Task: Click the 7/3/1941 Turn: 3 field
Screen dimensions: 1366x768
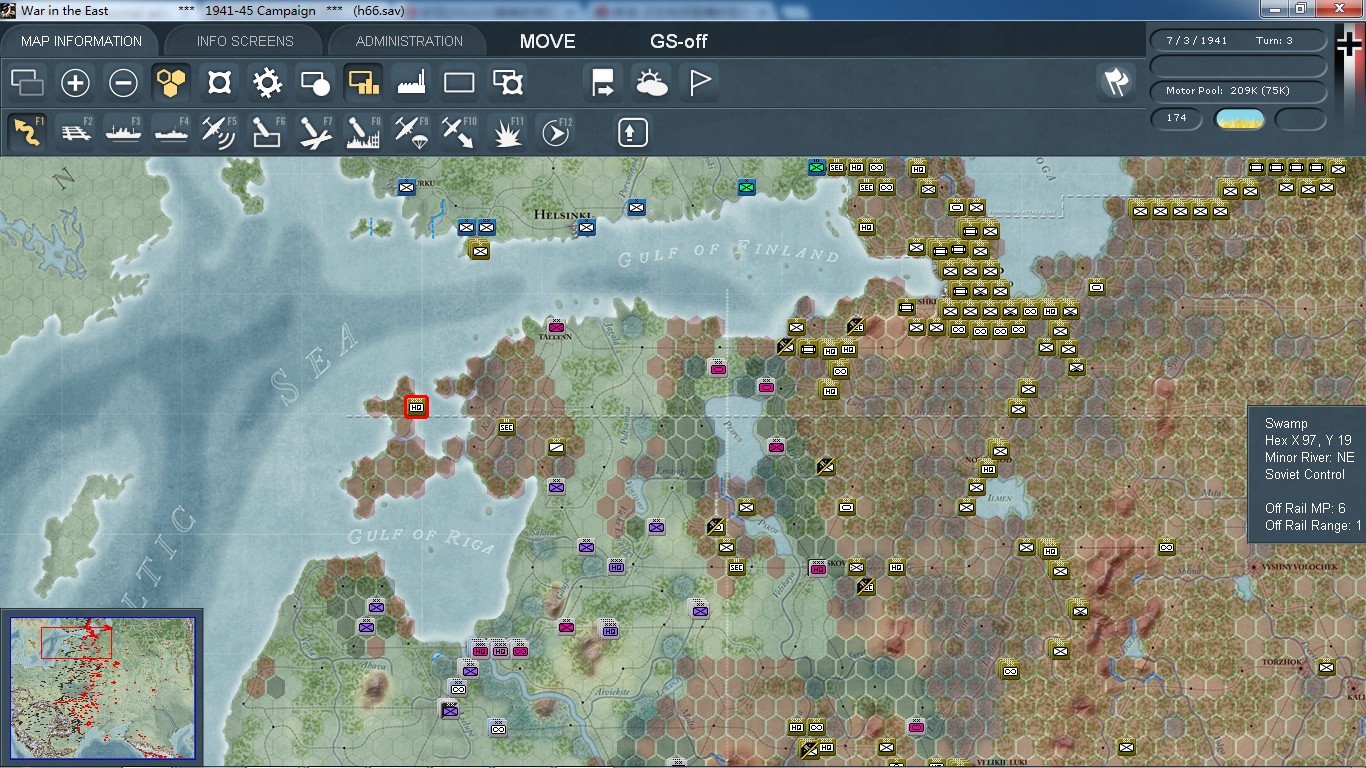Action: click(x=1239, y=41)
